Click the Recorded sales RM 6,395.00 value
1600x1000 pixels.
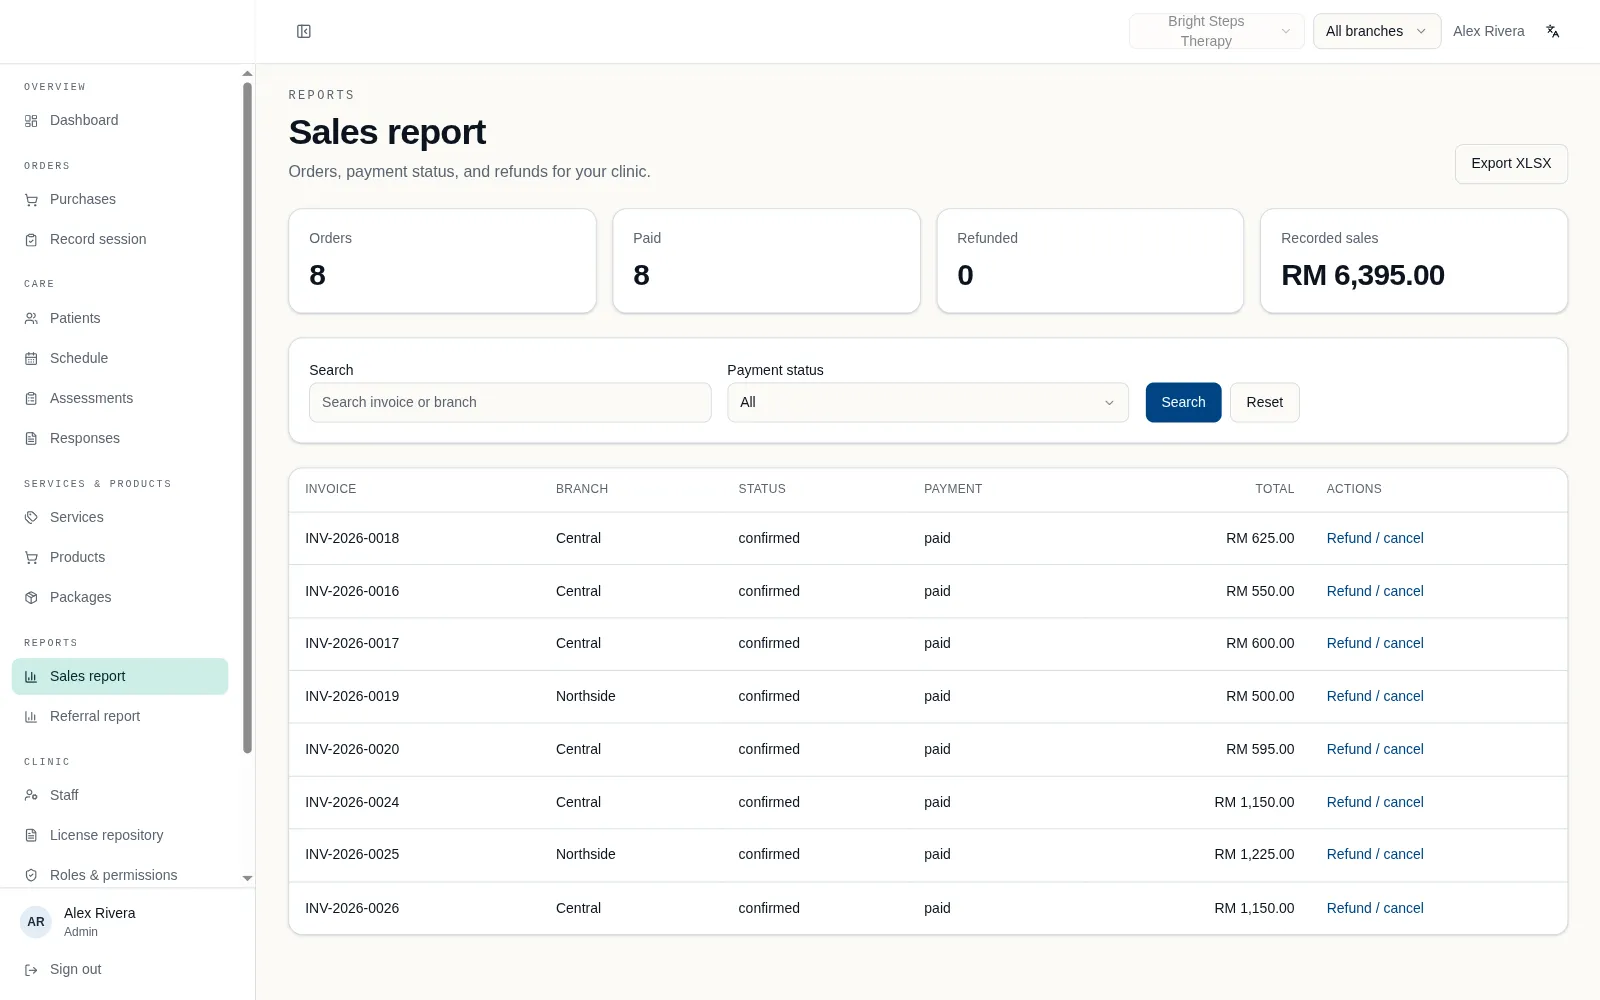(1362, 275)
